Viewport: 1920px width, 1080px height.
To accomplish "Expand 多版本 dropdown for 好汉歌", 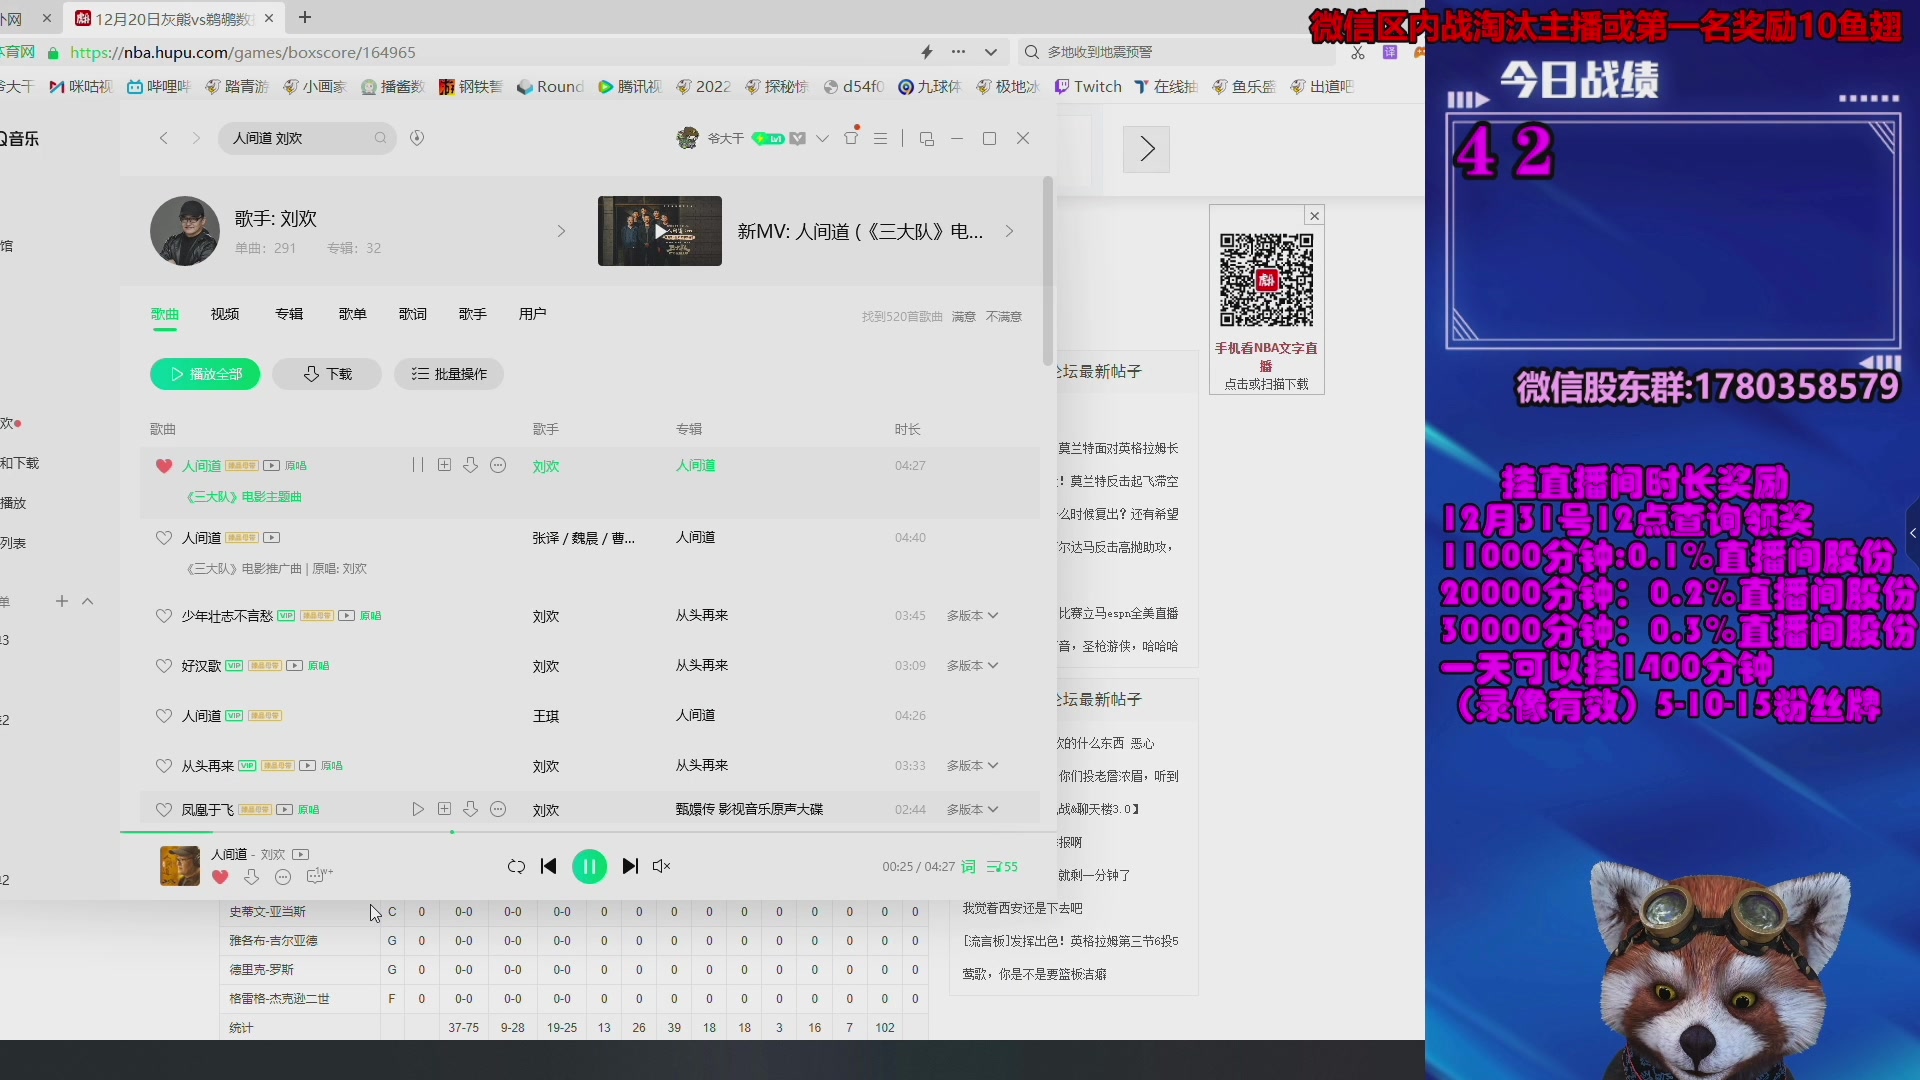I will [972, 666].
